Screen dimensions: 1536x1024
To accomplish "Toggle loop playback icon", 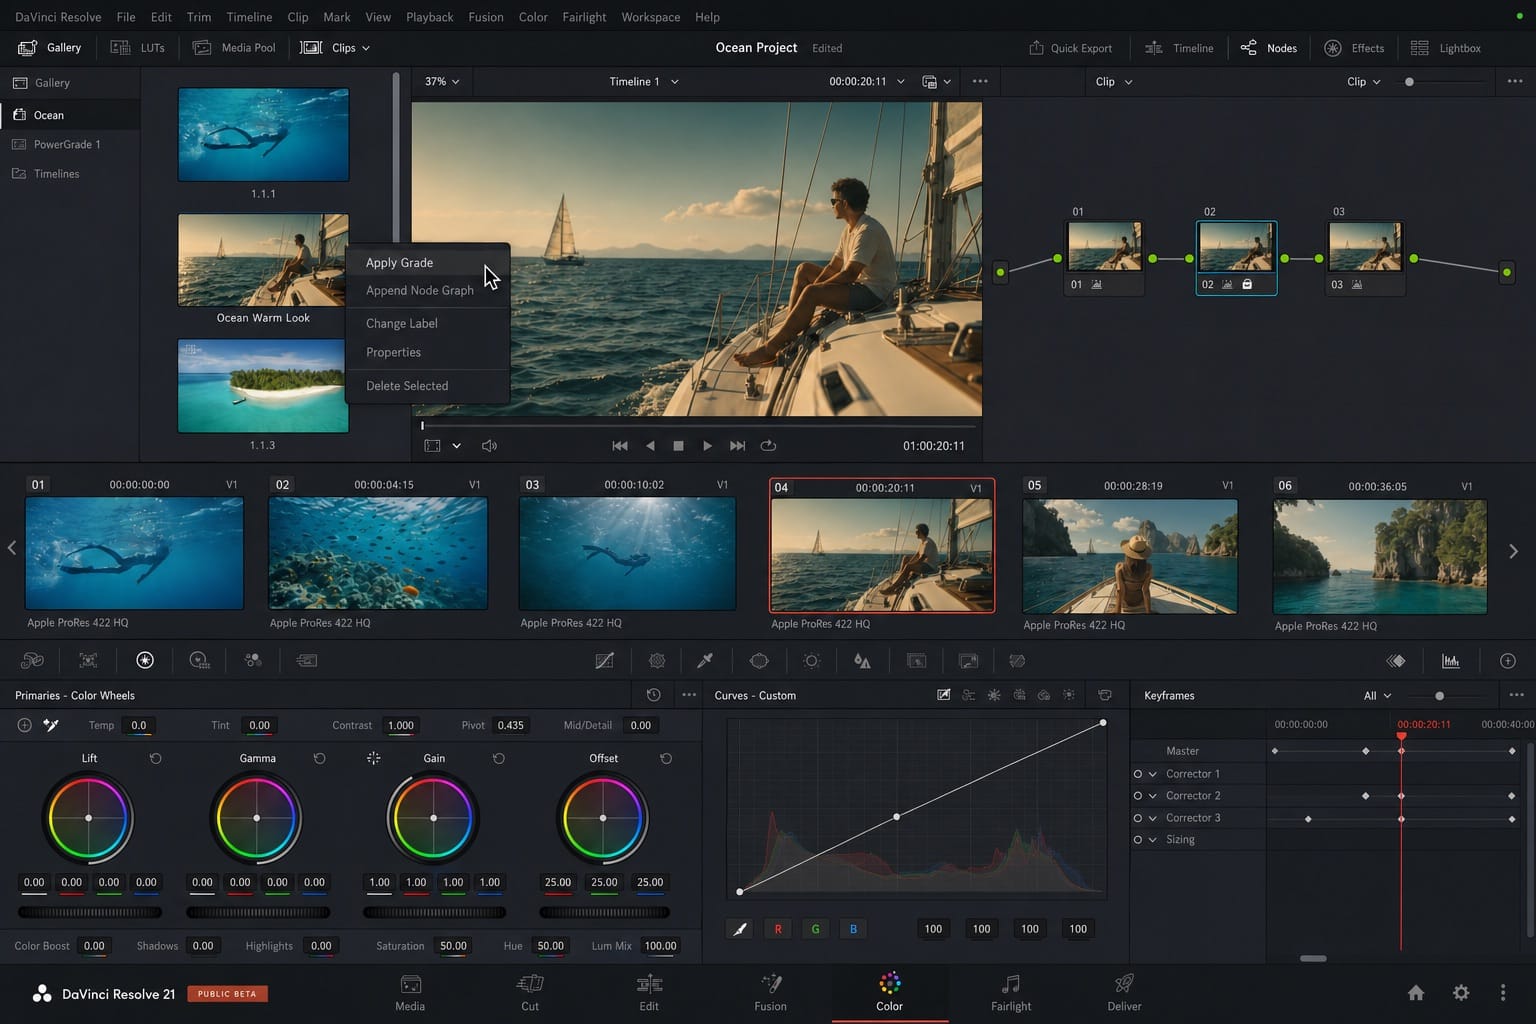I will [x=768, y=446].
